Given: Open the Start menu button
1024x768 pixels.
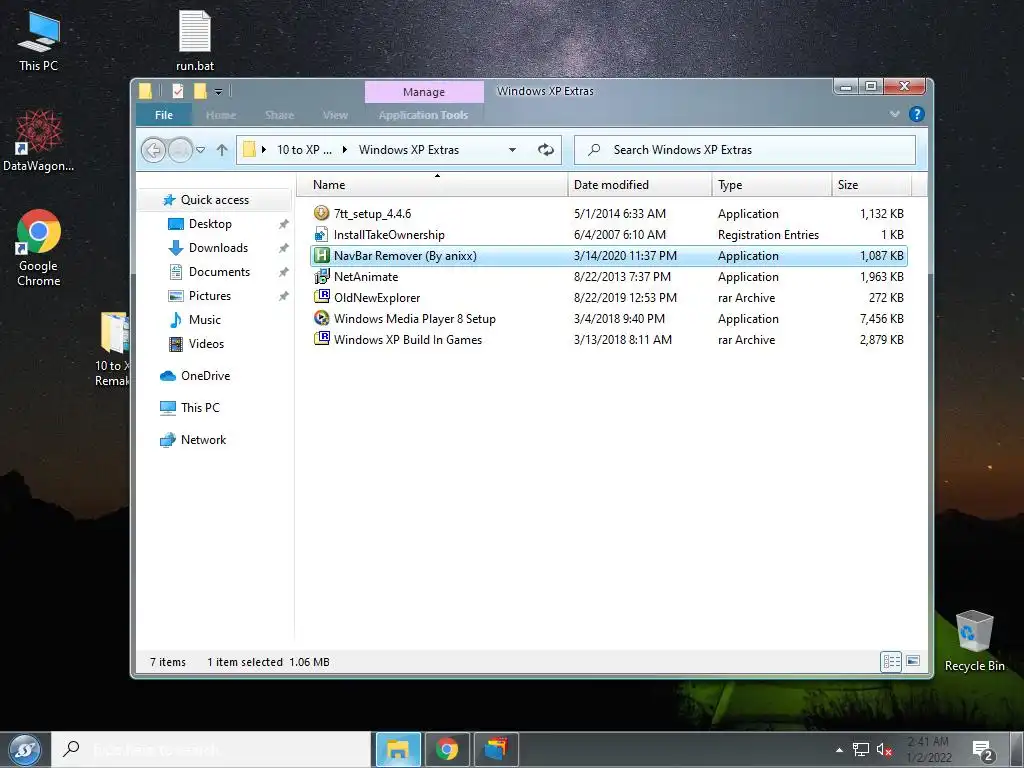Looking at the screenshot, I should [x=25, y=750].
